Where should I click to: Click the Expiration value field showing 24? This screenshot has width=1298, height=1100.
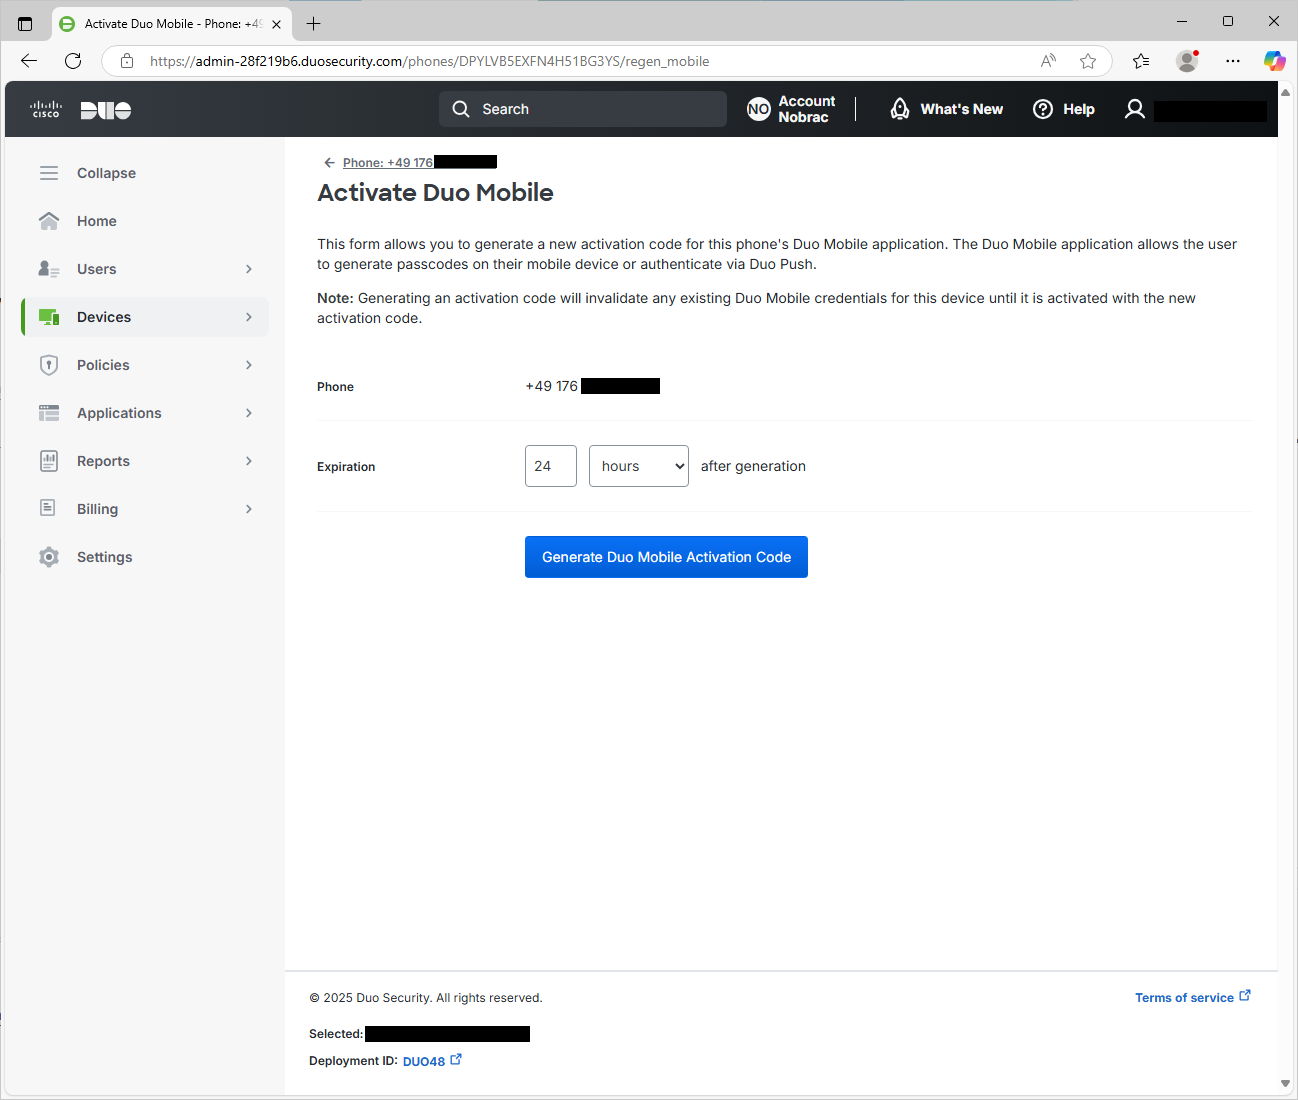[551, 466]
